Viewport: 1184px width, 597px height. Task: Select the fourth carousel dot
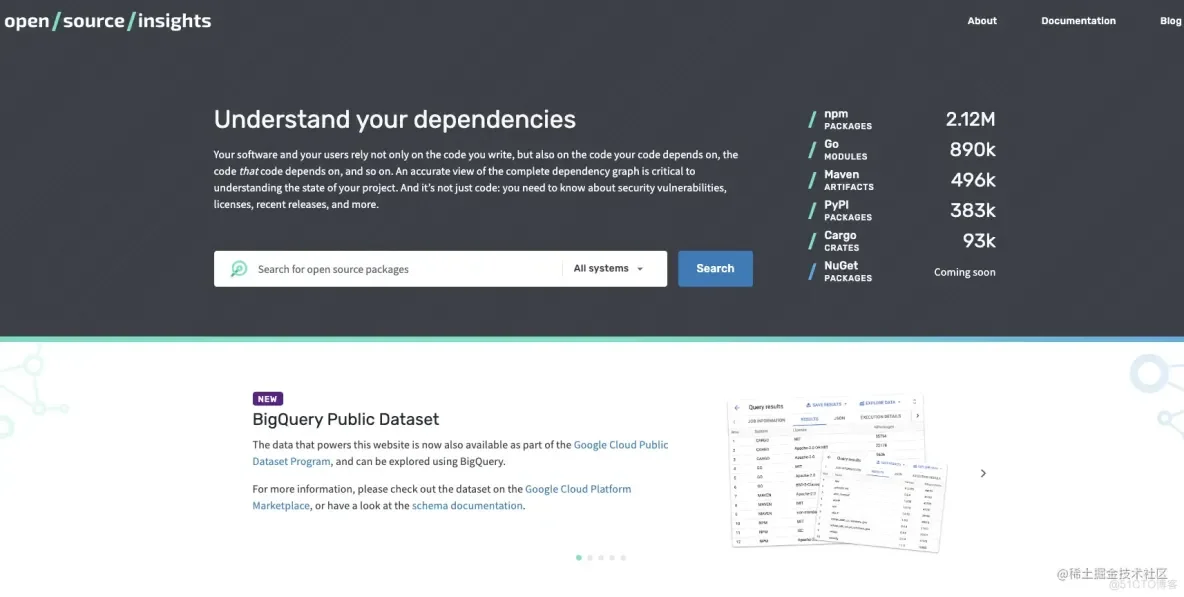tap(612, 558)
